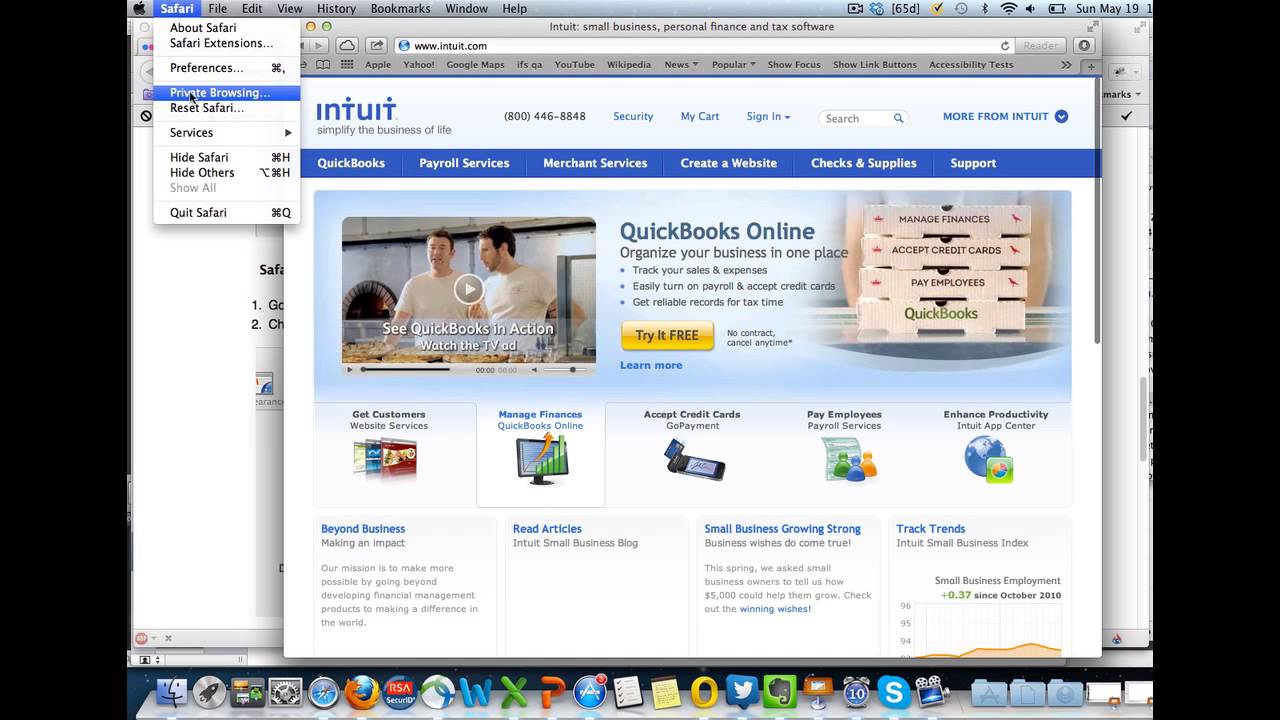Screen dimensions: 1280x720
Task: Open Services submenu in Safari menu
Action: click(226, 132)
